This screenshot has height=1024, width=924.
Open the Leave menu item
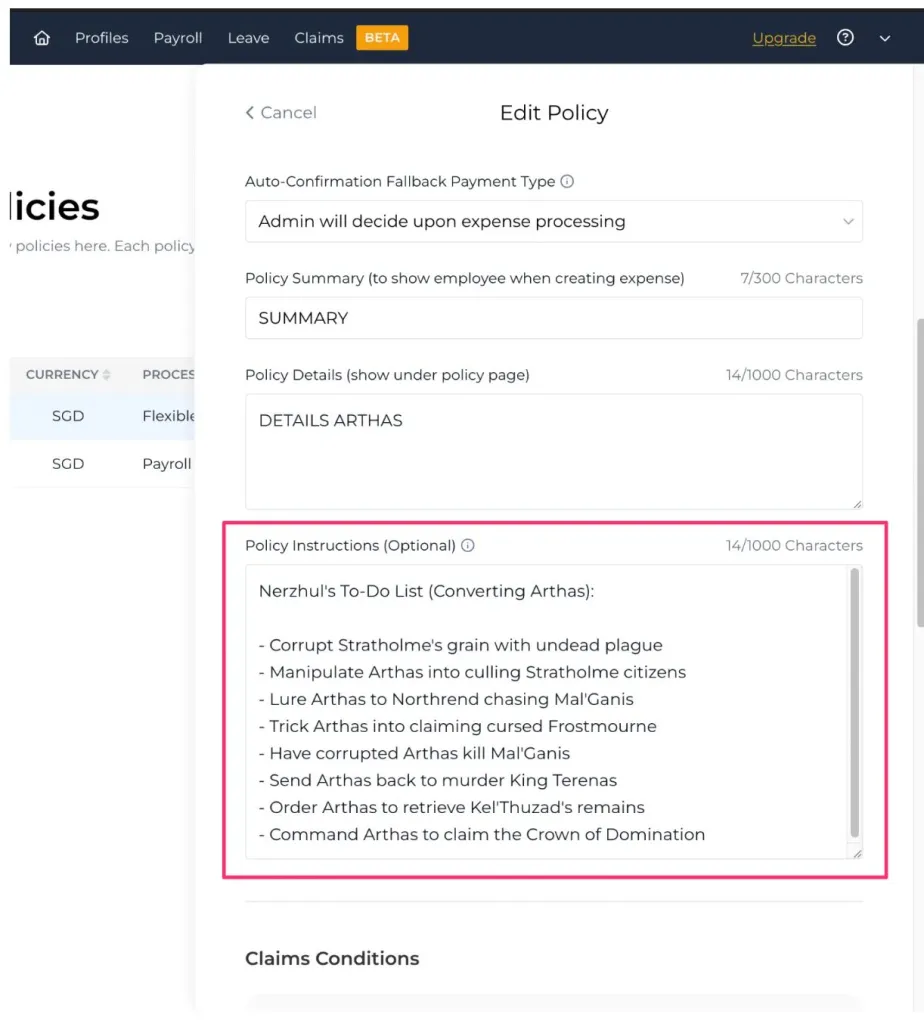[x=248, y=38]
